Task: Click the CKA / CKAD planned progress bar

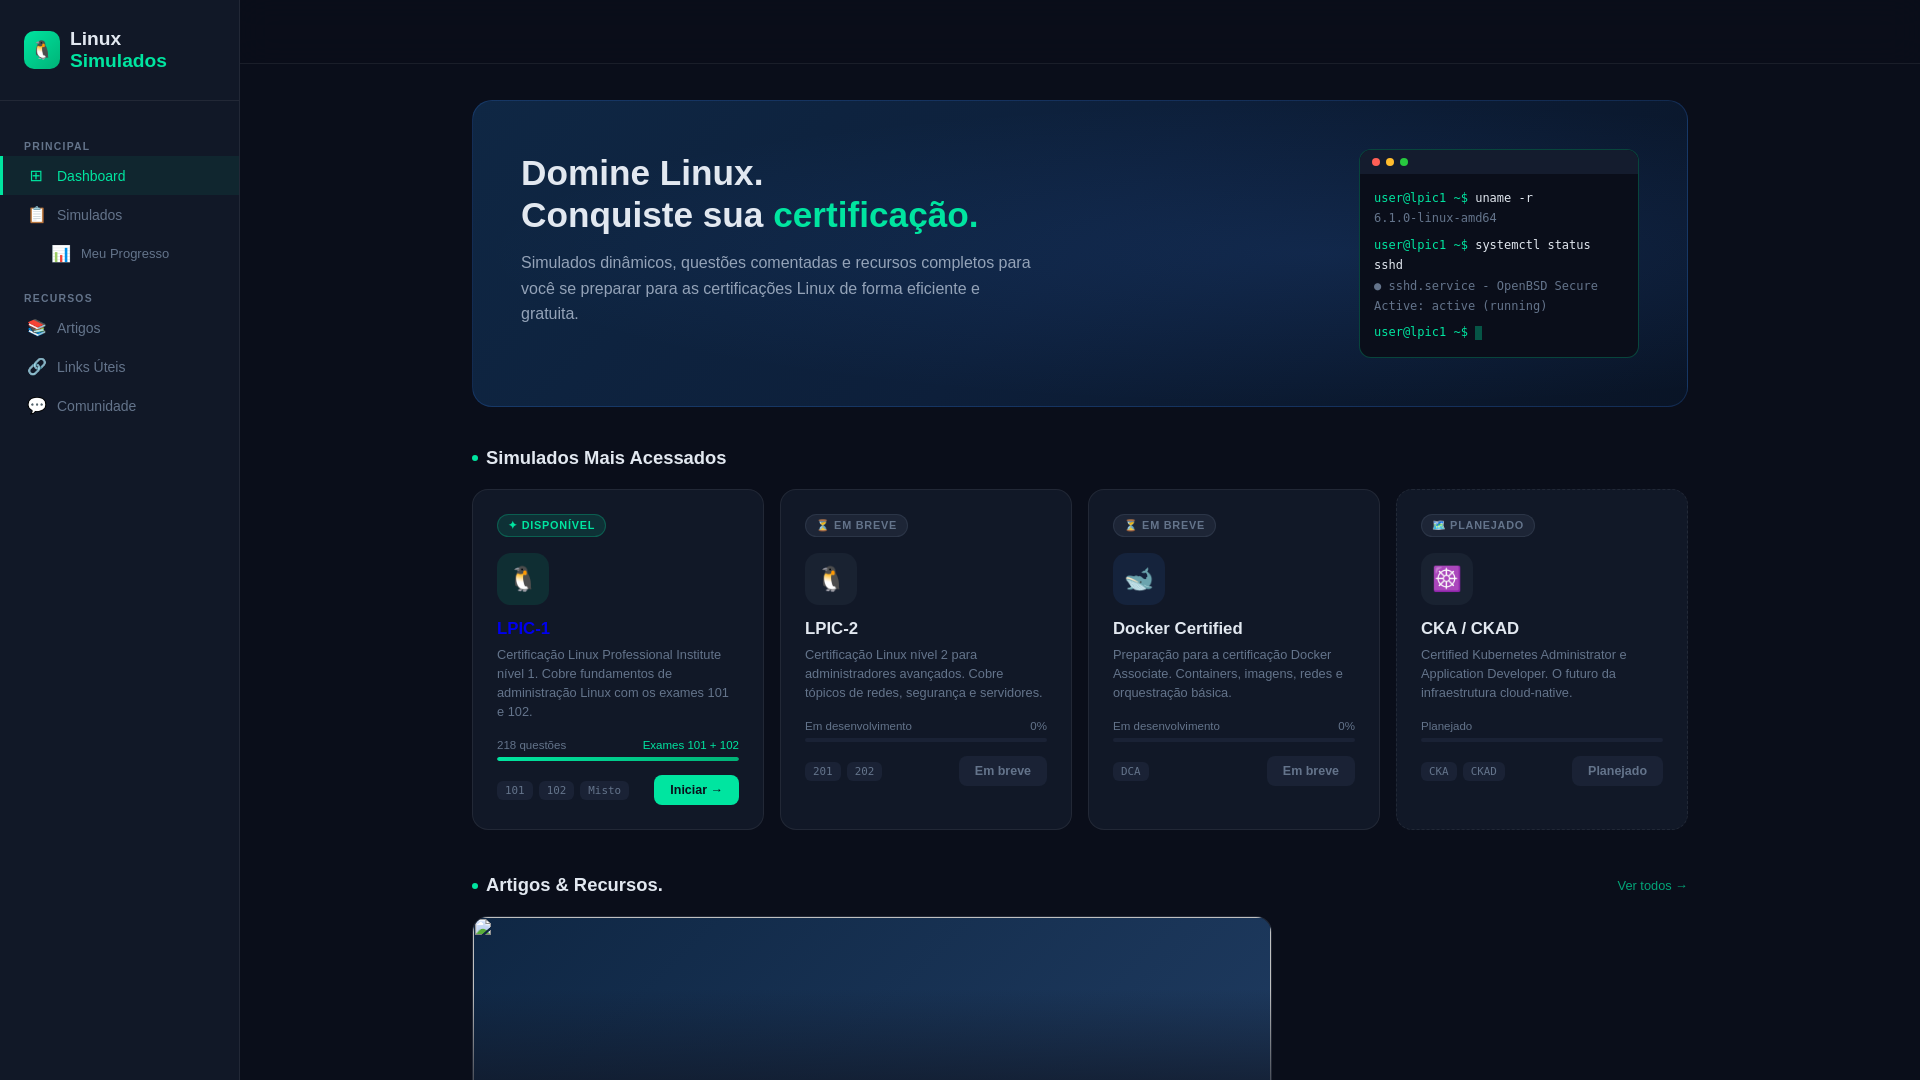Action: 1542,740
